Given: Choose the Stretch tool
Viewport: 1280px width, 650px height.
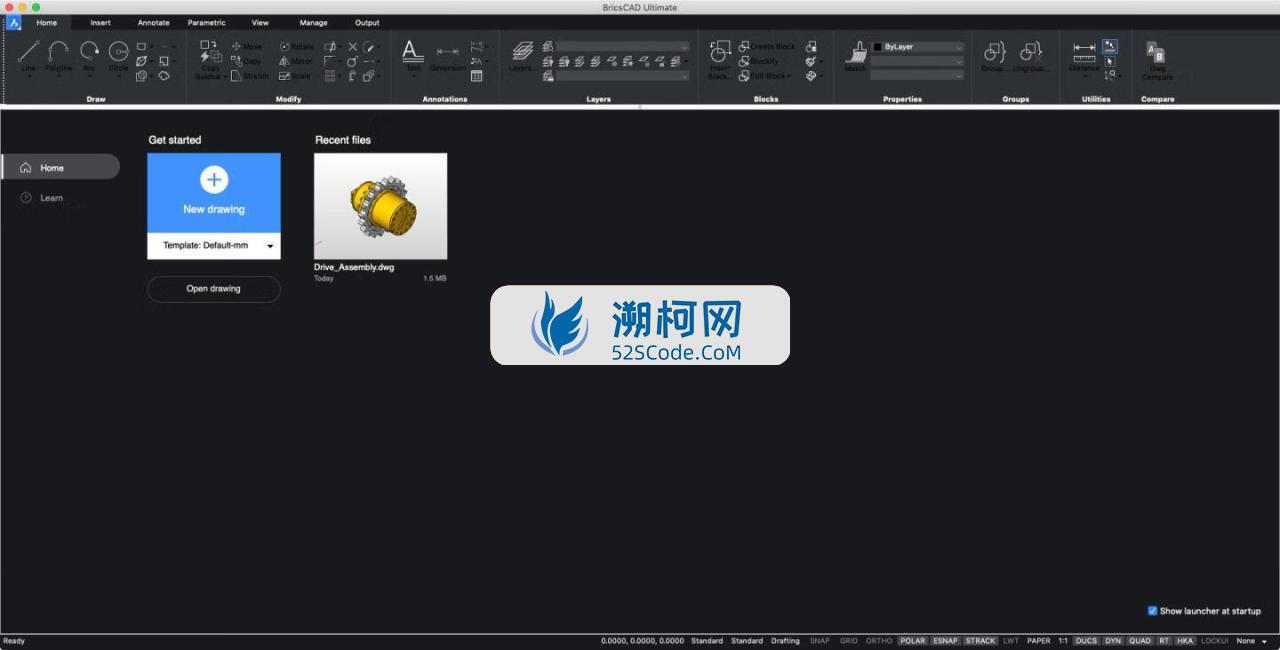Looking at the screenshot, I should 249,76.
